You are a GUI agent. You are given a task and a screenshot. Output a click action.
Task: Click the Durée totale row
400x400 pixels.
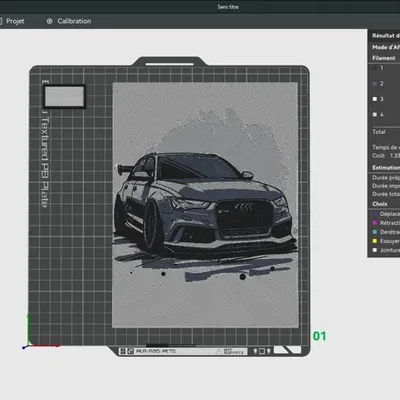tap(386, 194)
